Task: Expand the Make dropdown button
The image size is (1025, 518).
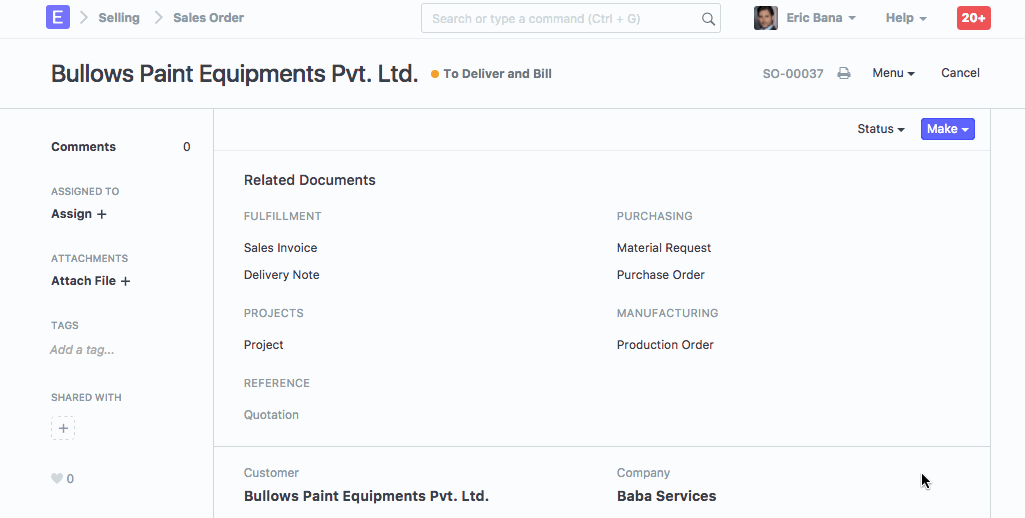Action: click(x=947, y=129)
